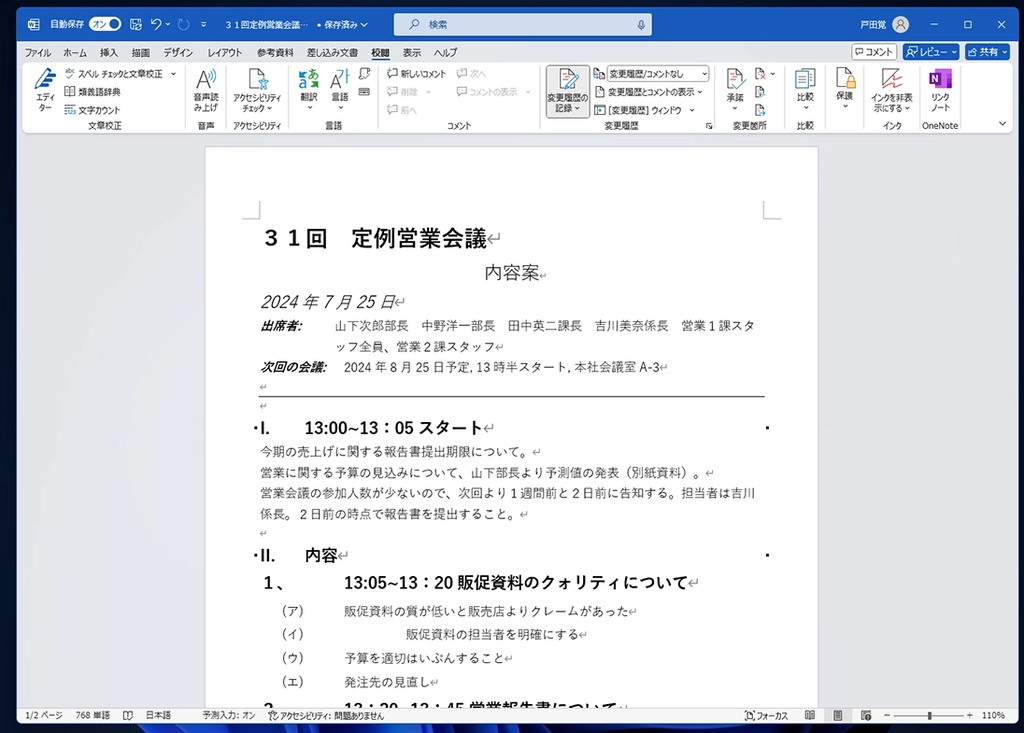Open the 翻訳 translate tool
1024x733 pixels.
[x=308, y=90]
